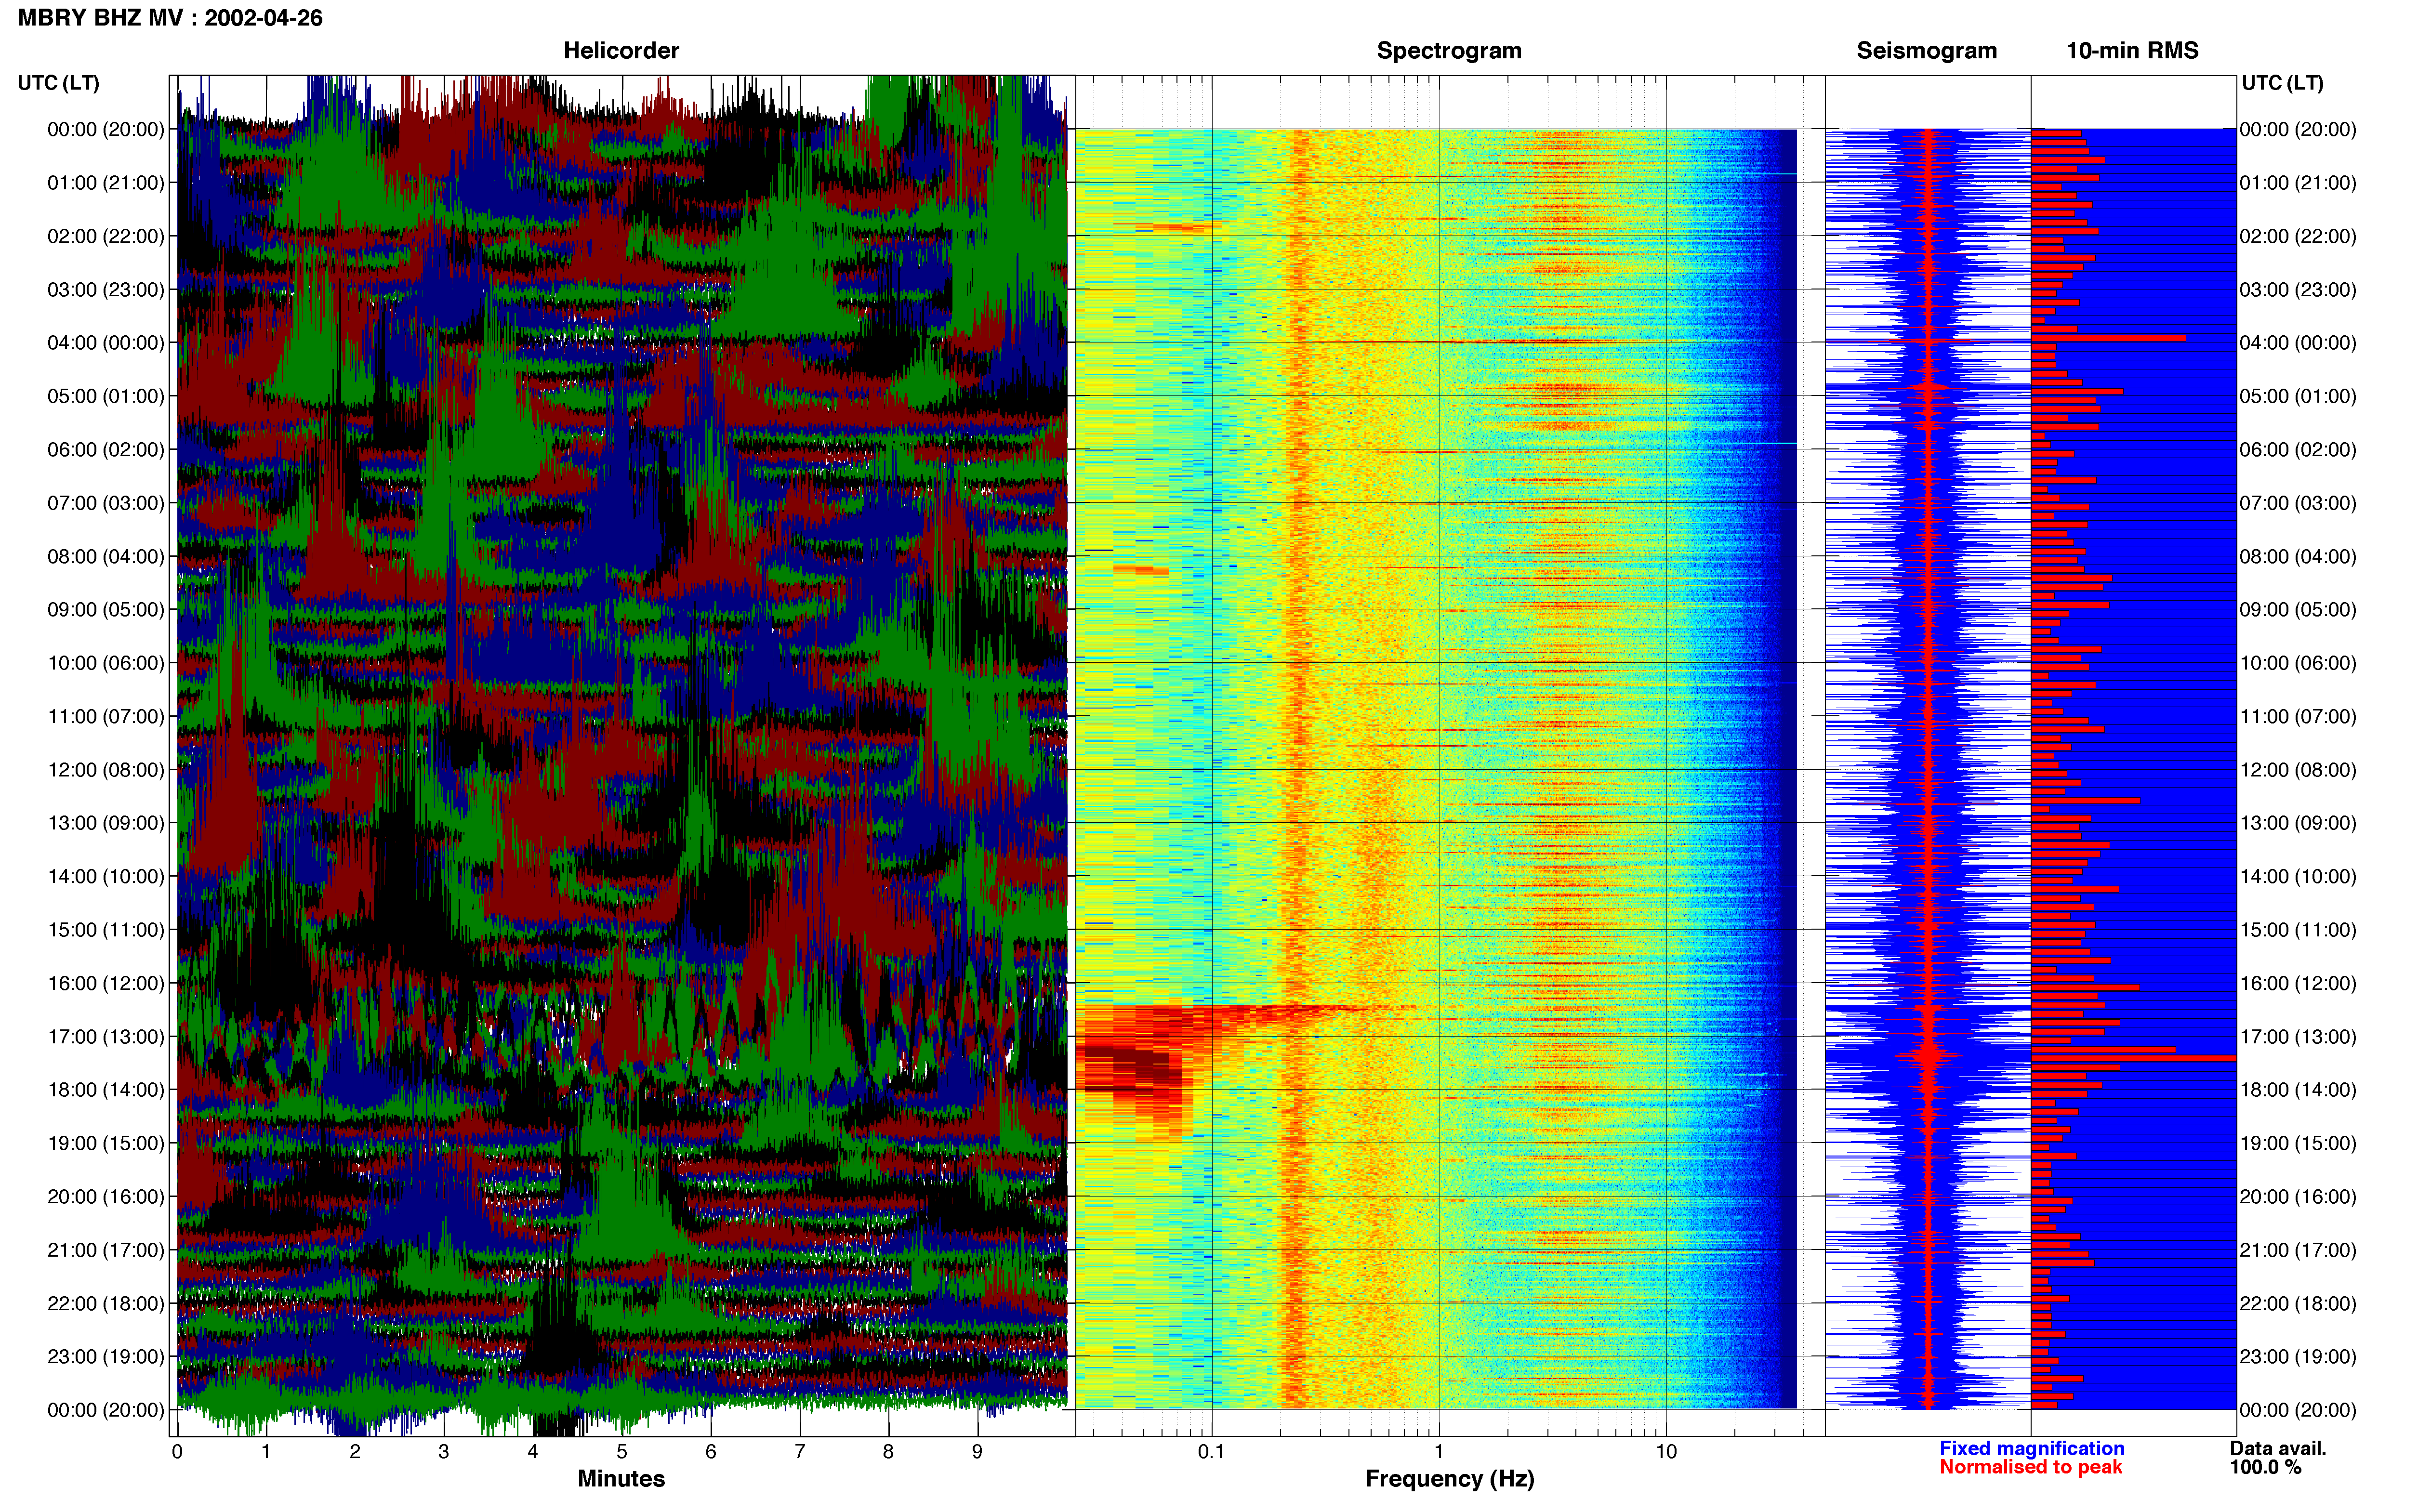Click '18:00 (14:00)' on the right time axis
The height and width of the screenshot is (1512, 2418).
click(2298, 1090)
